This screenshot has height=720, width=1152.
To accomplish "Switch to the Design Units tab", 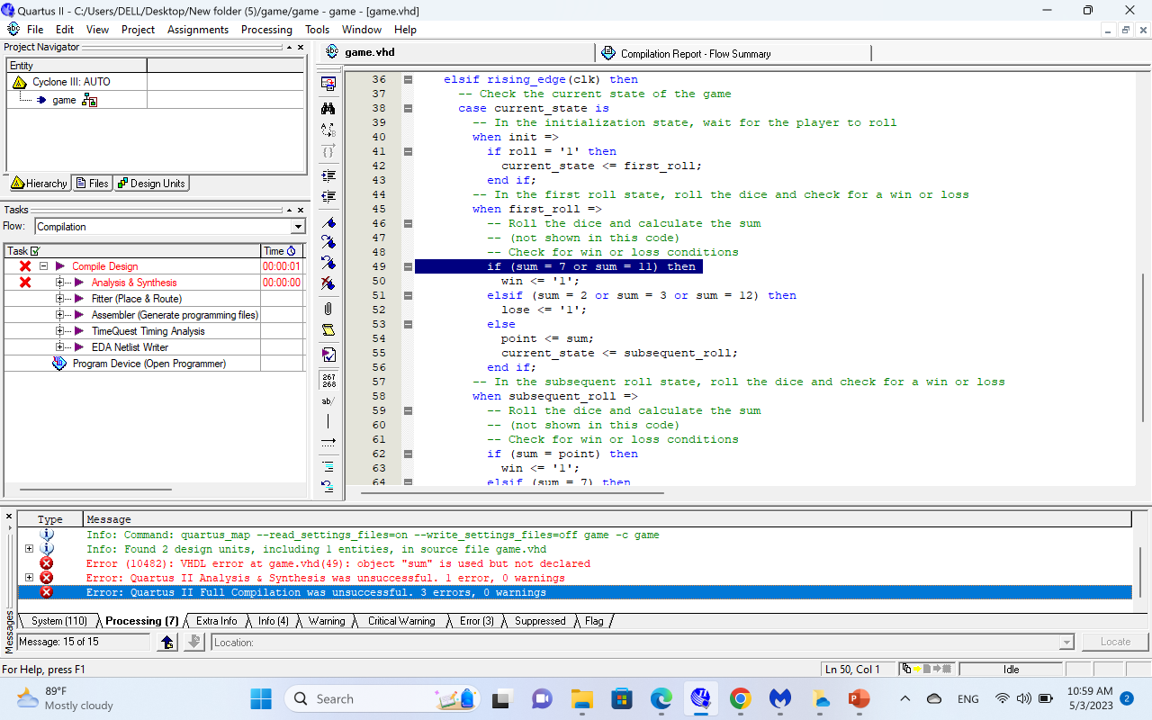I will pos(151,184).
